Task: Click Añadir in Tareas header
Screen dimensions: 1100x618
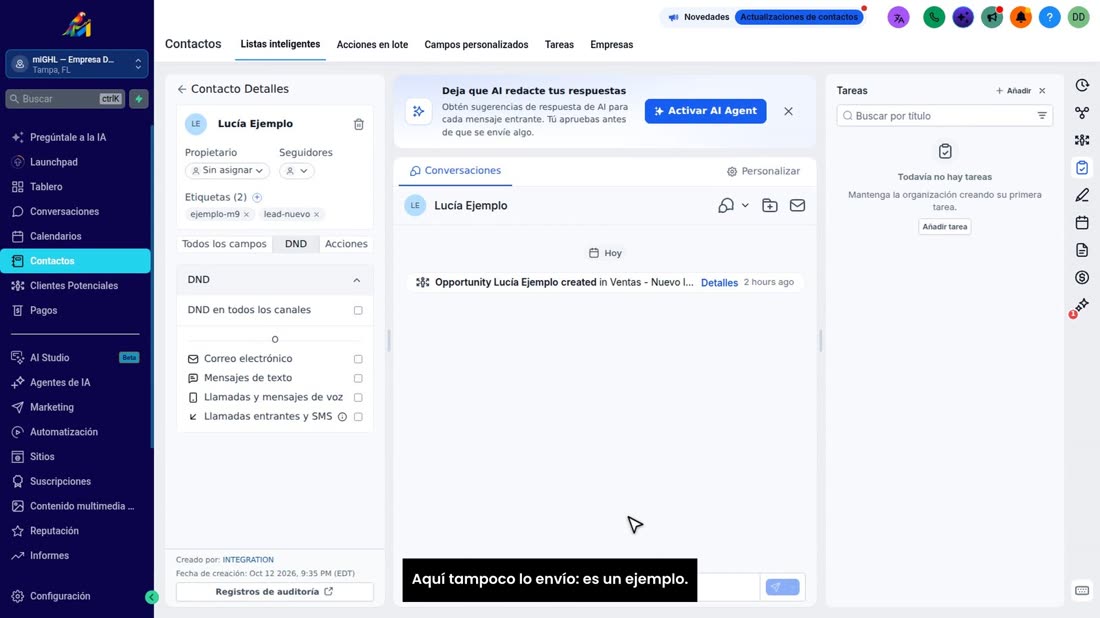Action: [x=1013, y=91]
